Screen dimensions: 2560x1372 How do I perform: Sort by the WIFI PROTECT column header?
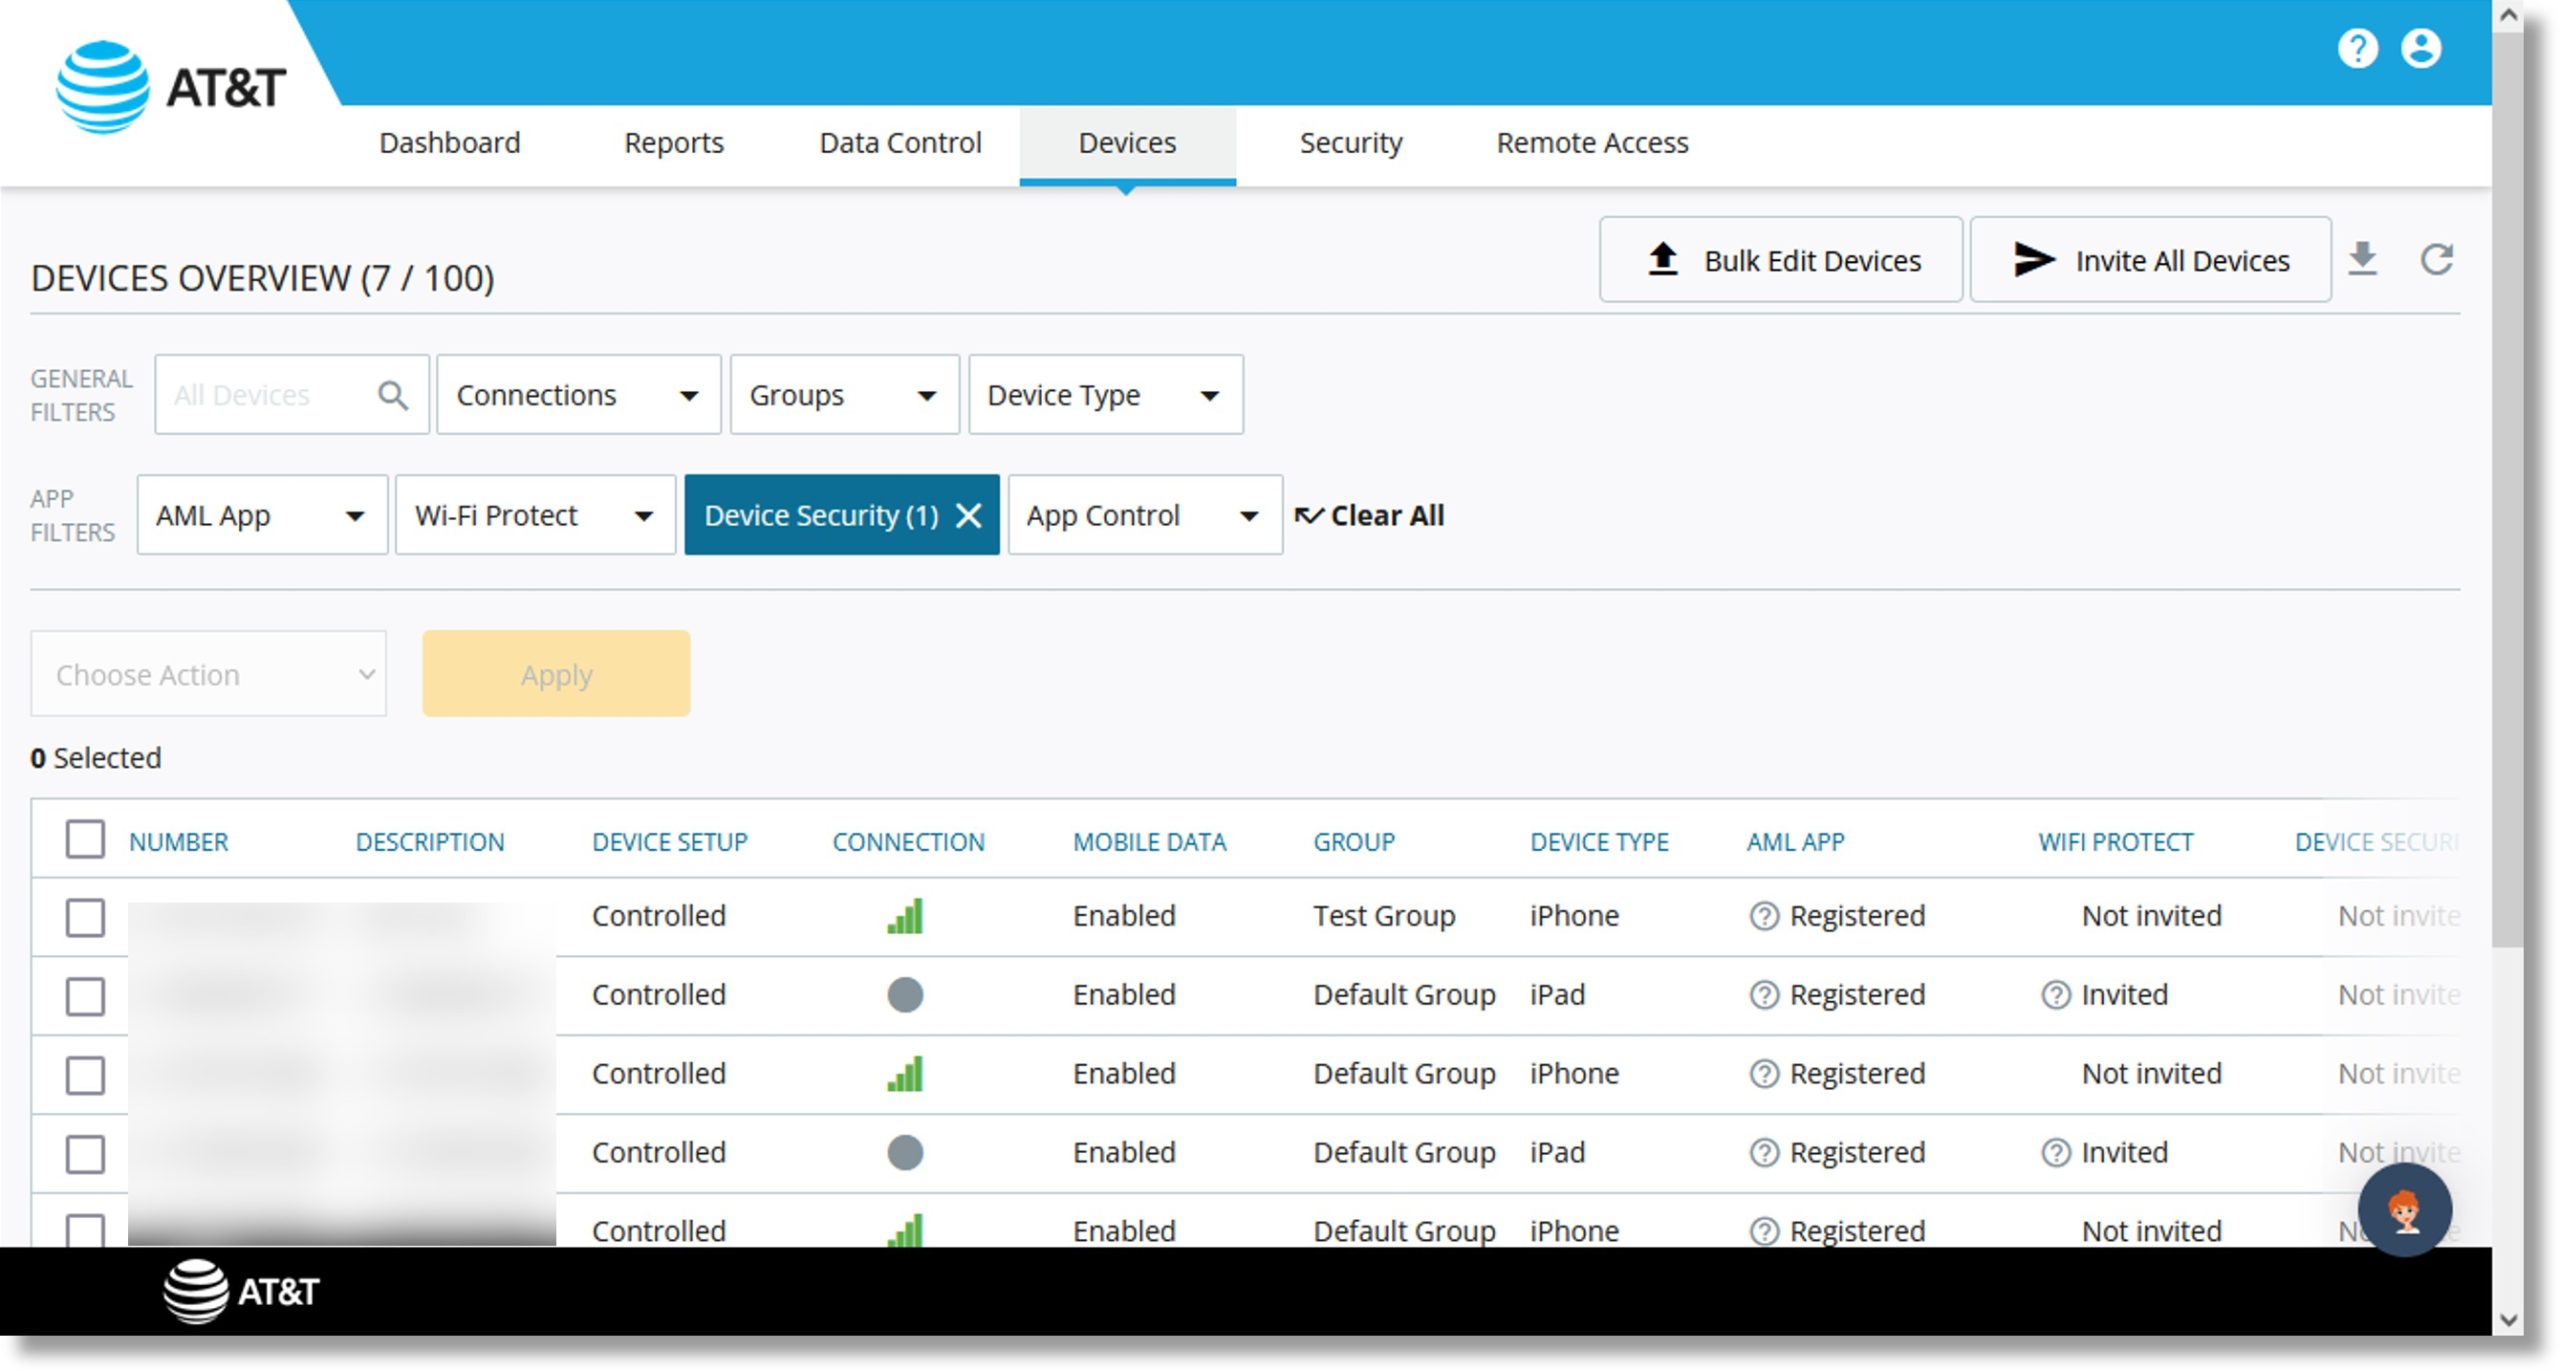pos(2116,842)
